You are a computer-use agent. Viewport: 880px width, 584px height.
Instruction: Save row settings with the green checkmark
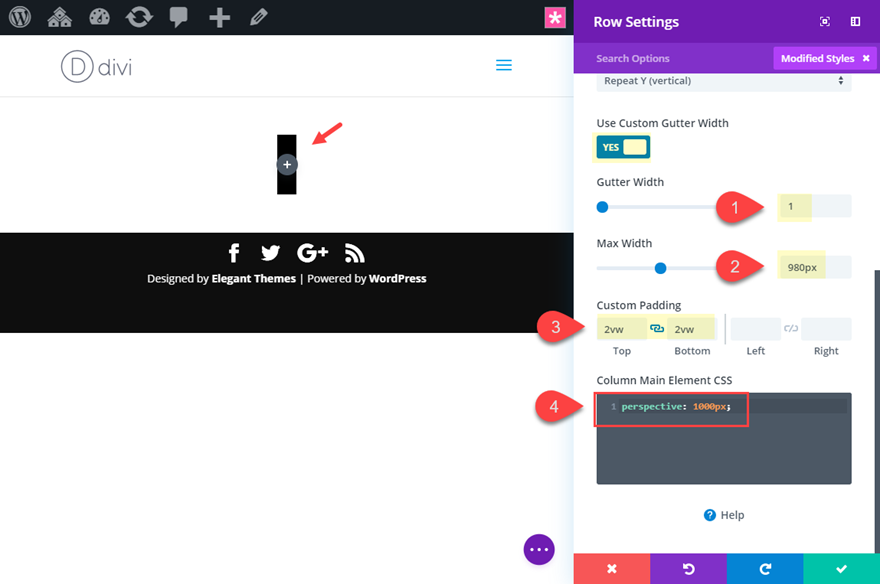(x=841, y=569)
